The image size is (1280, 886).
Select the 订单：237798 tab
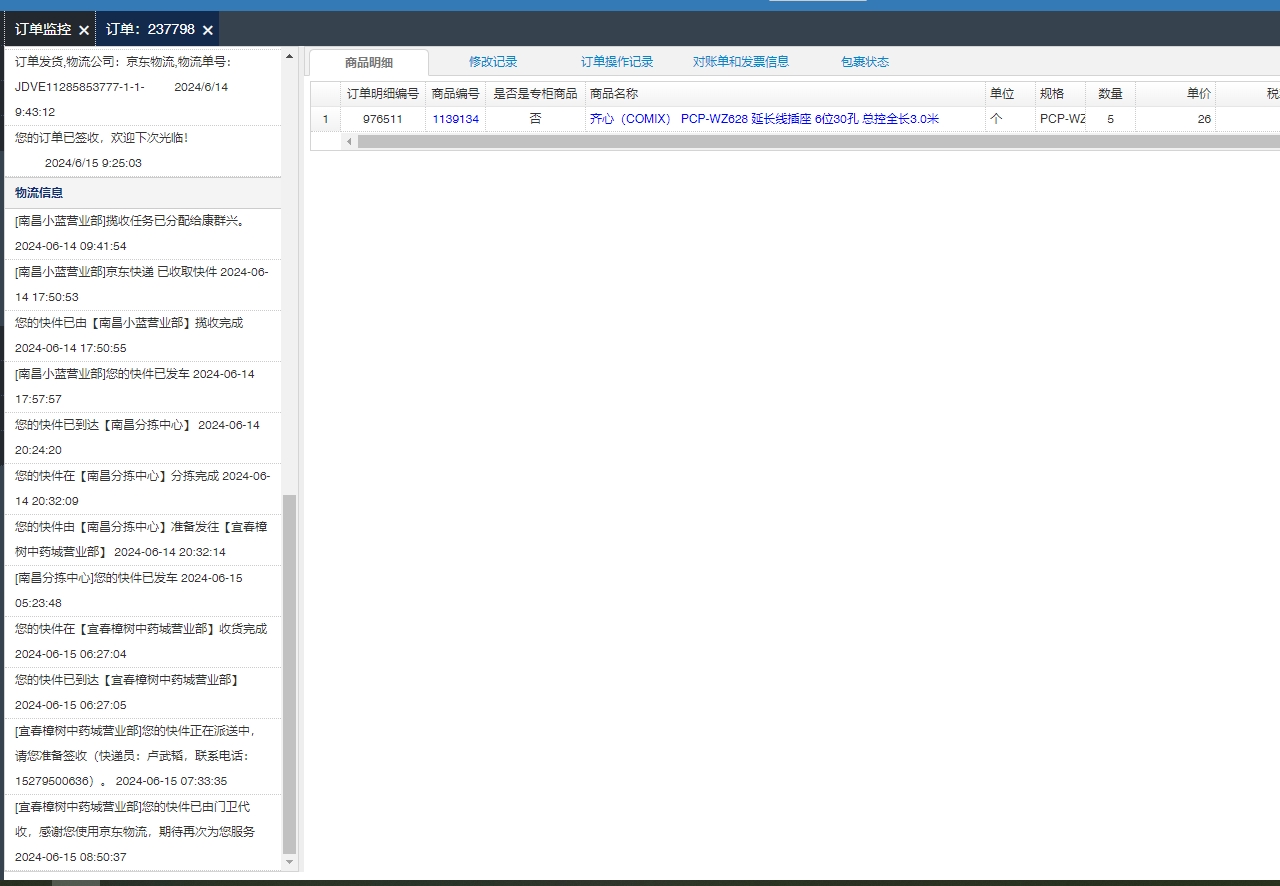150,29
